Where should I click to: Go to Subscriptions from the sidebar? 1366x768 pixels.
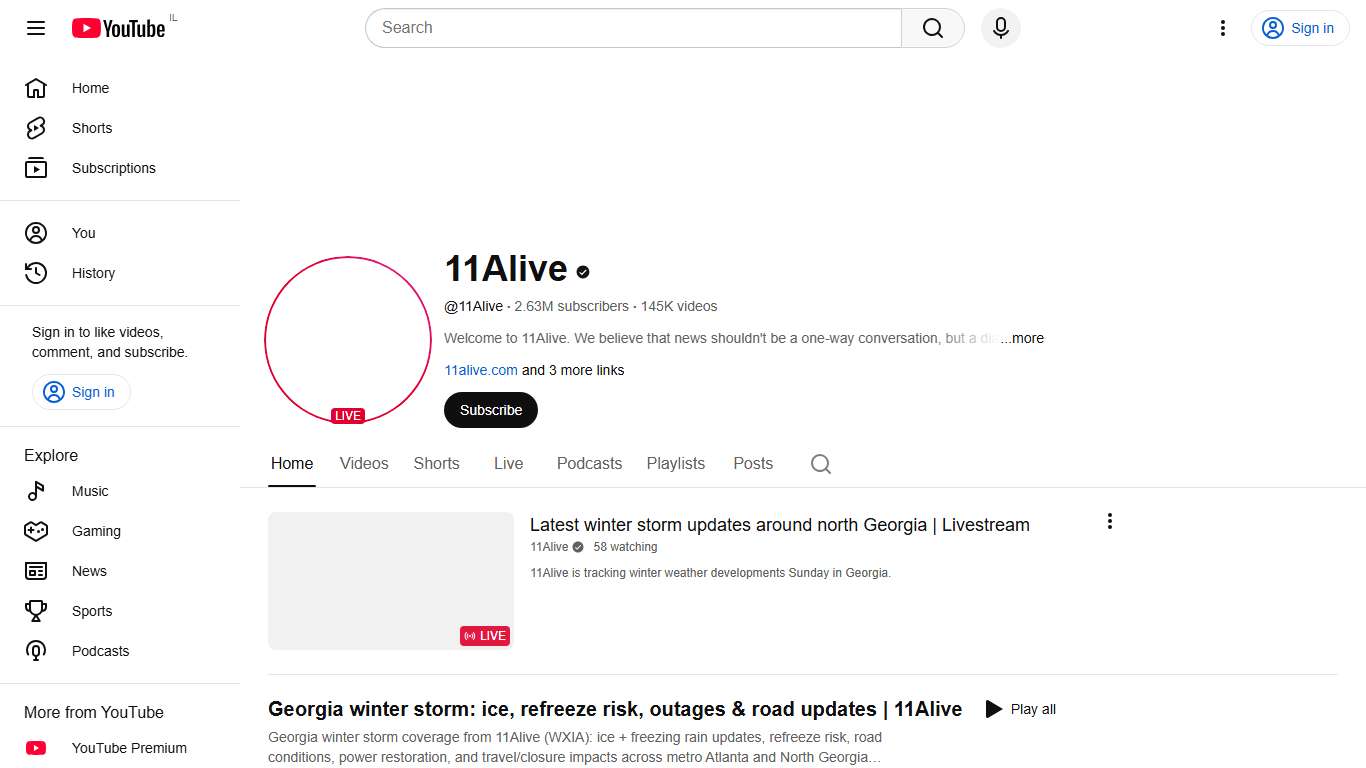coord(113,168)
